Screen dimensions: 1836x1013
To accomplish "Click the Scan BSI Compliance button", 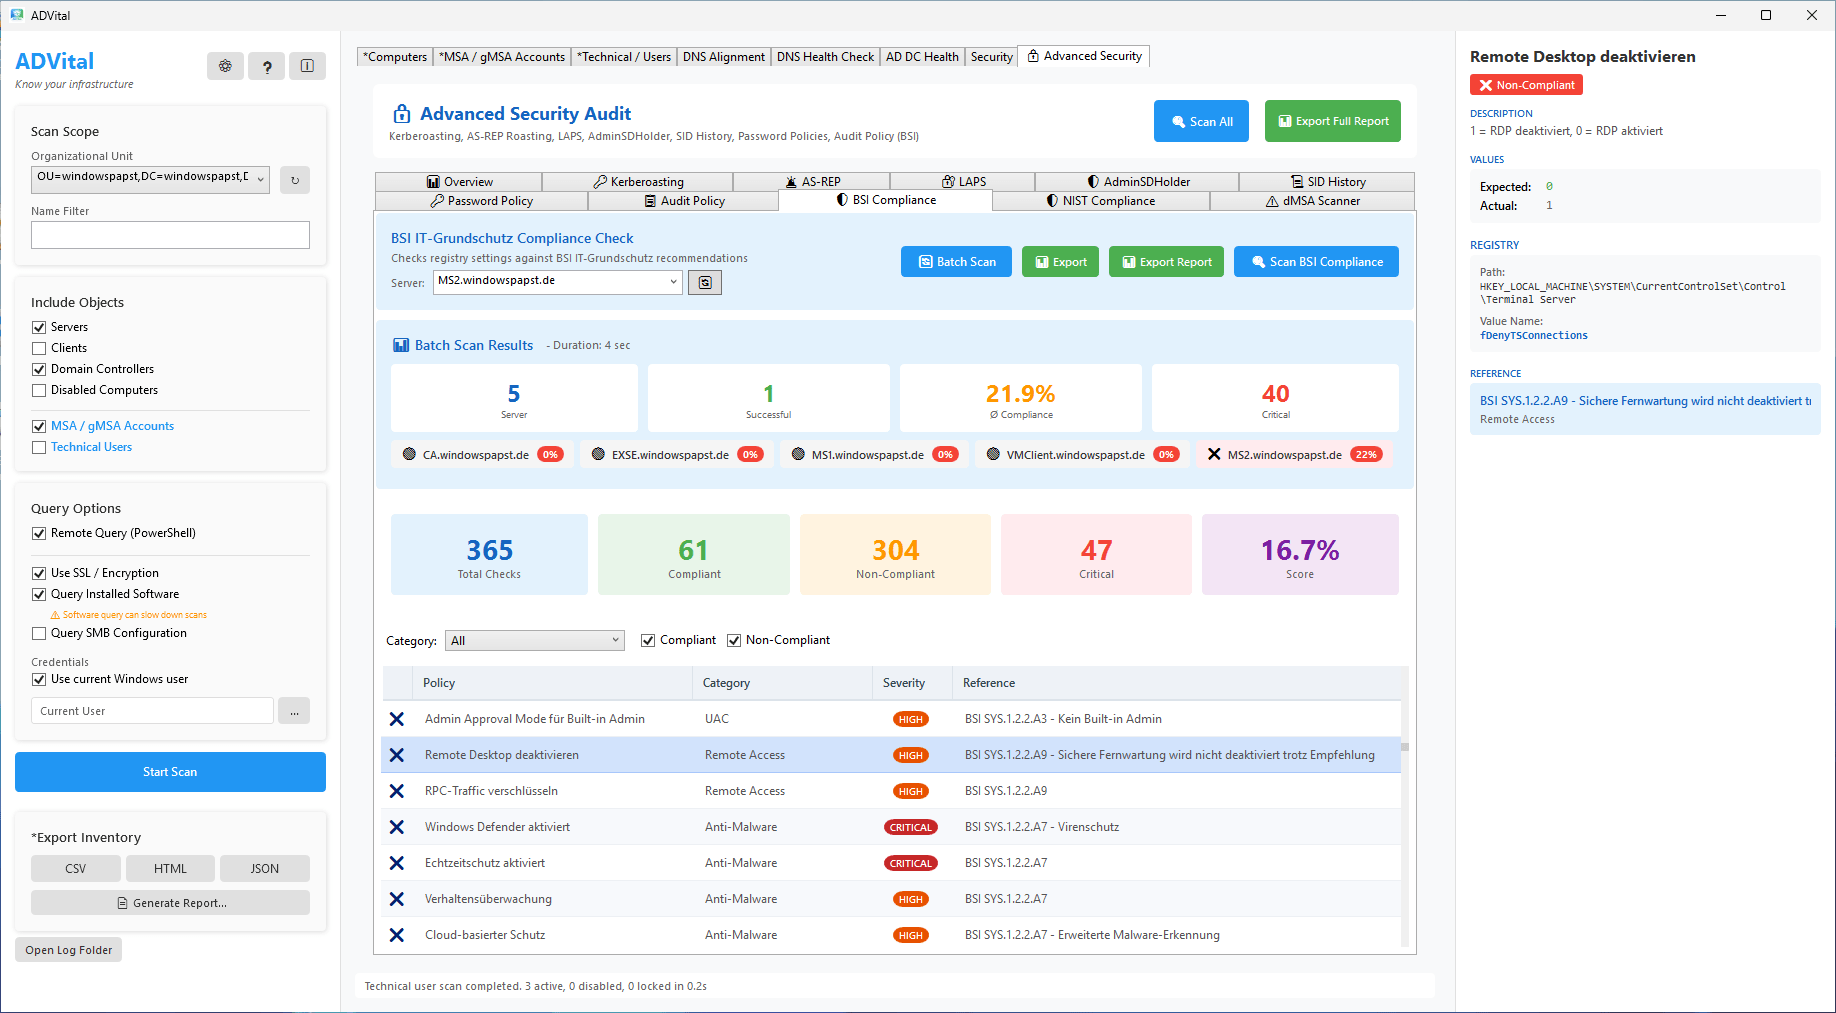I will pos(1316,262).
